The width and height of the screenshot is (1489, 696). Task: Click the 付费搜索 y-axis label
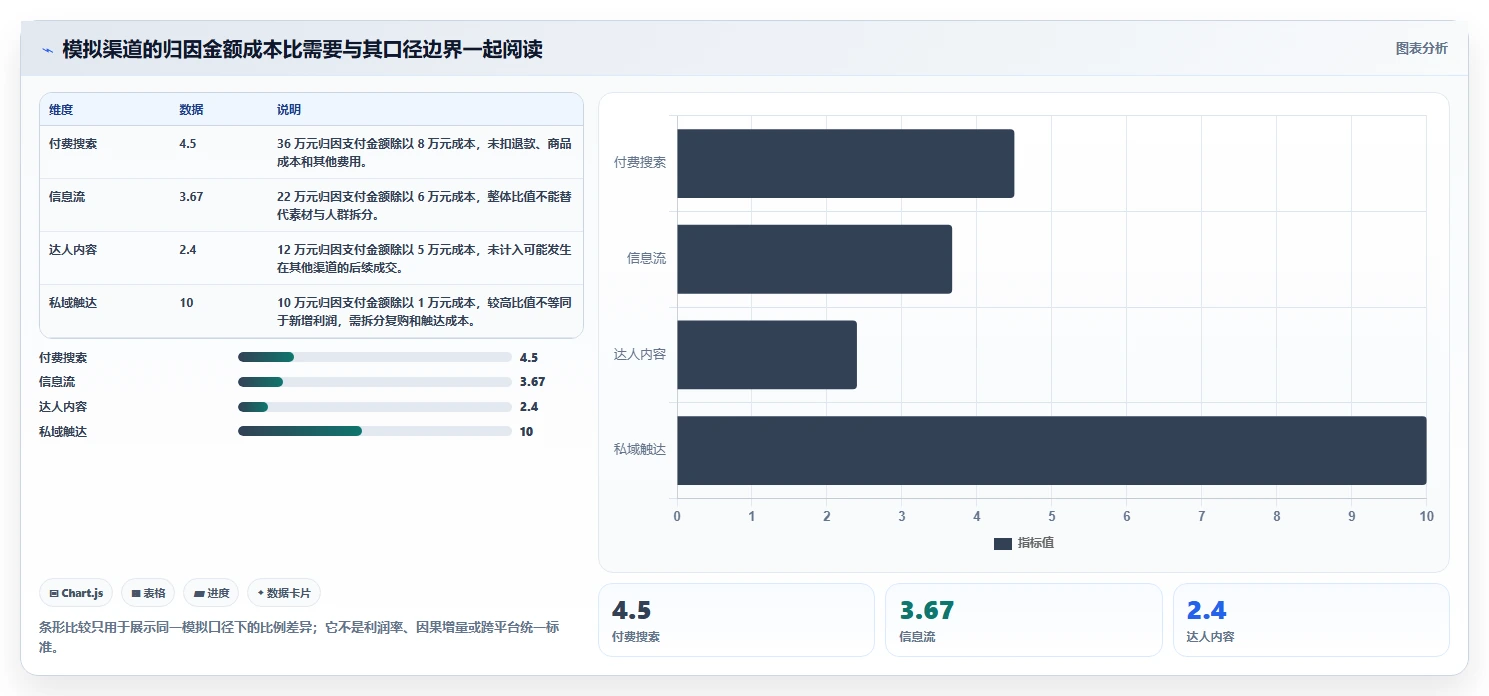click(x=640, y=162)
